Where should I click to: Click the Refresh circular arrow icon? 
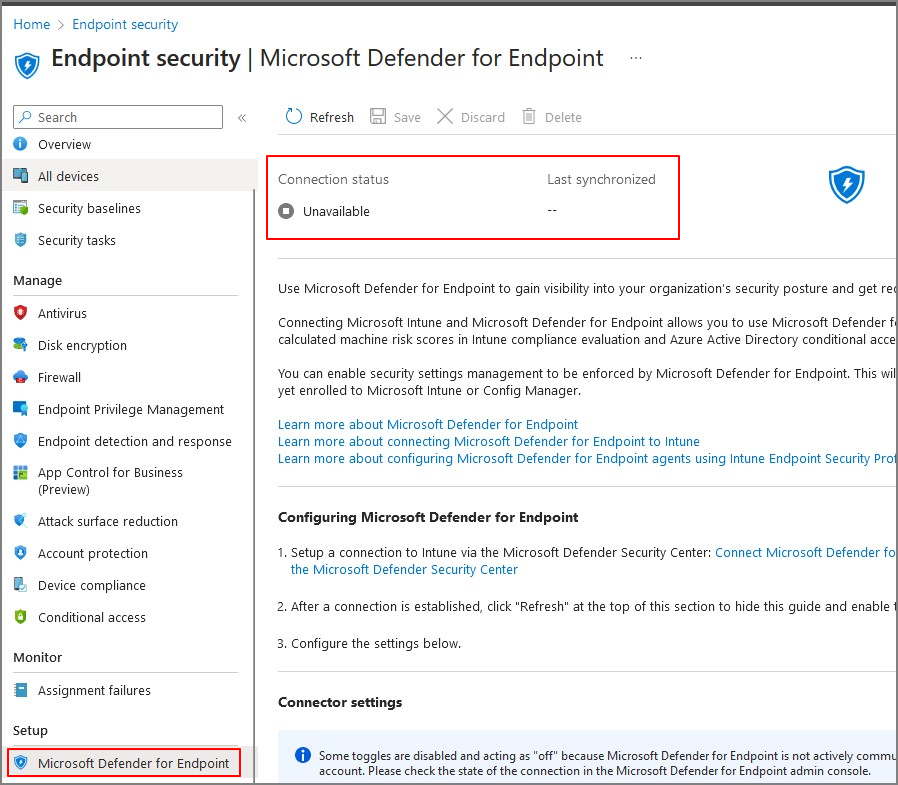(x=294, y=116)
